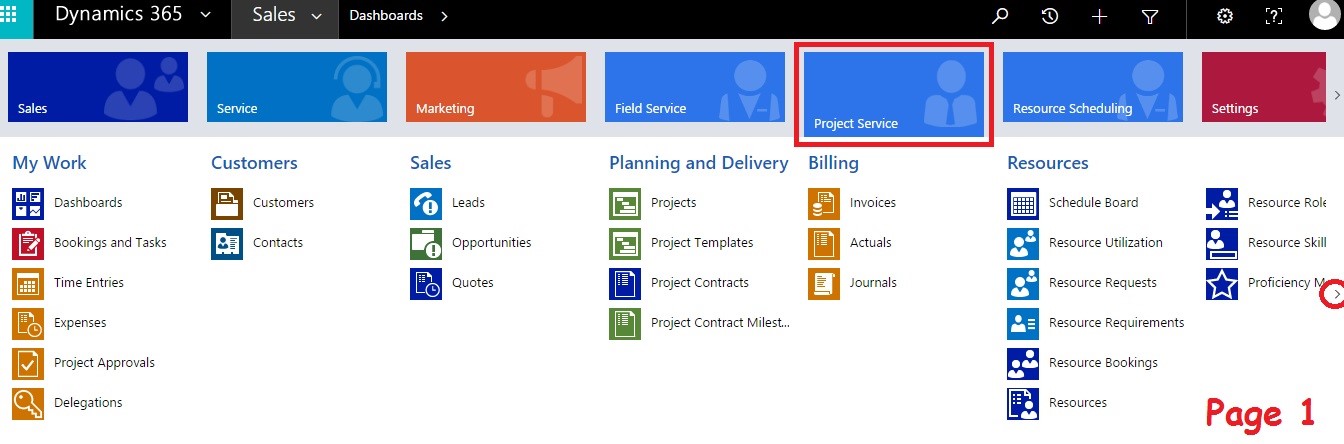Expand the Sales module dropdown
The image size is (1344, 444).
coord(317,16)
